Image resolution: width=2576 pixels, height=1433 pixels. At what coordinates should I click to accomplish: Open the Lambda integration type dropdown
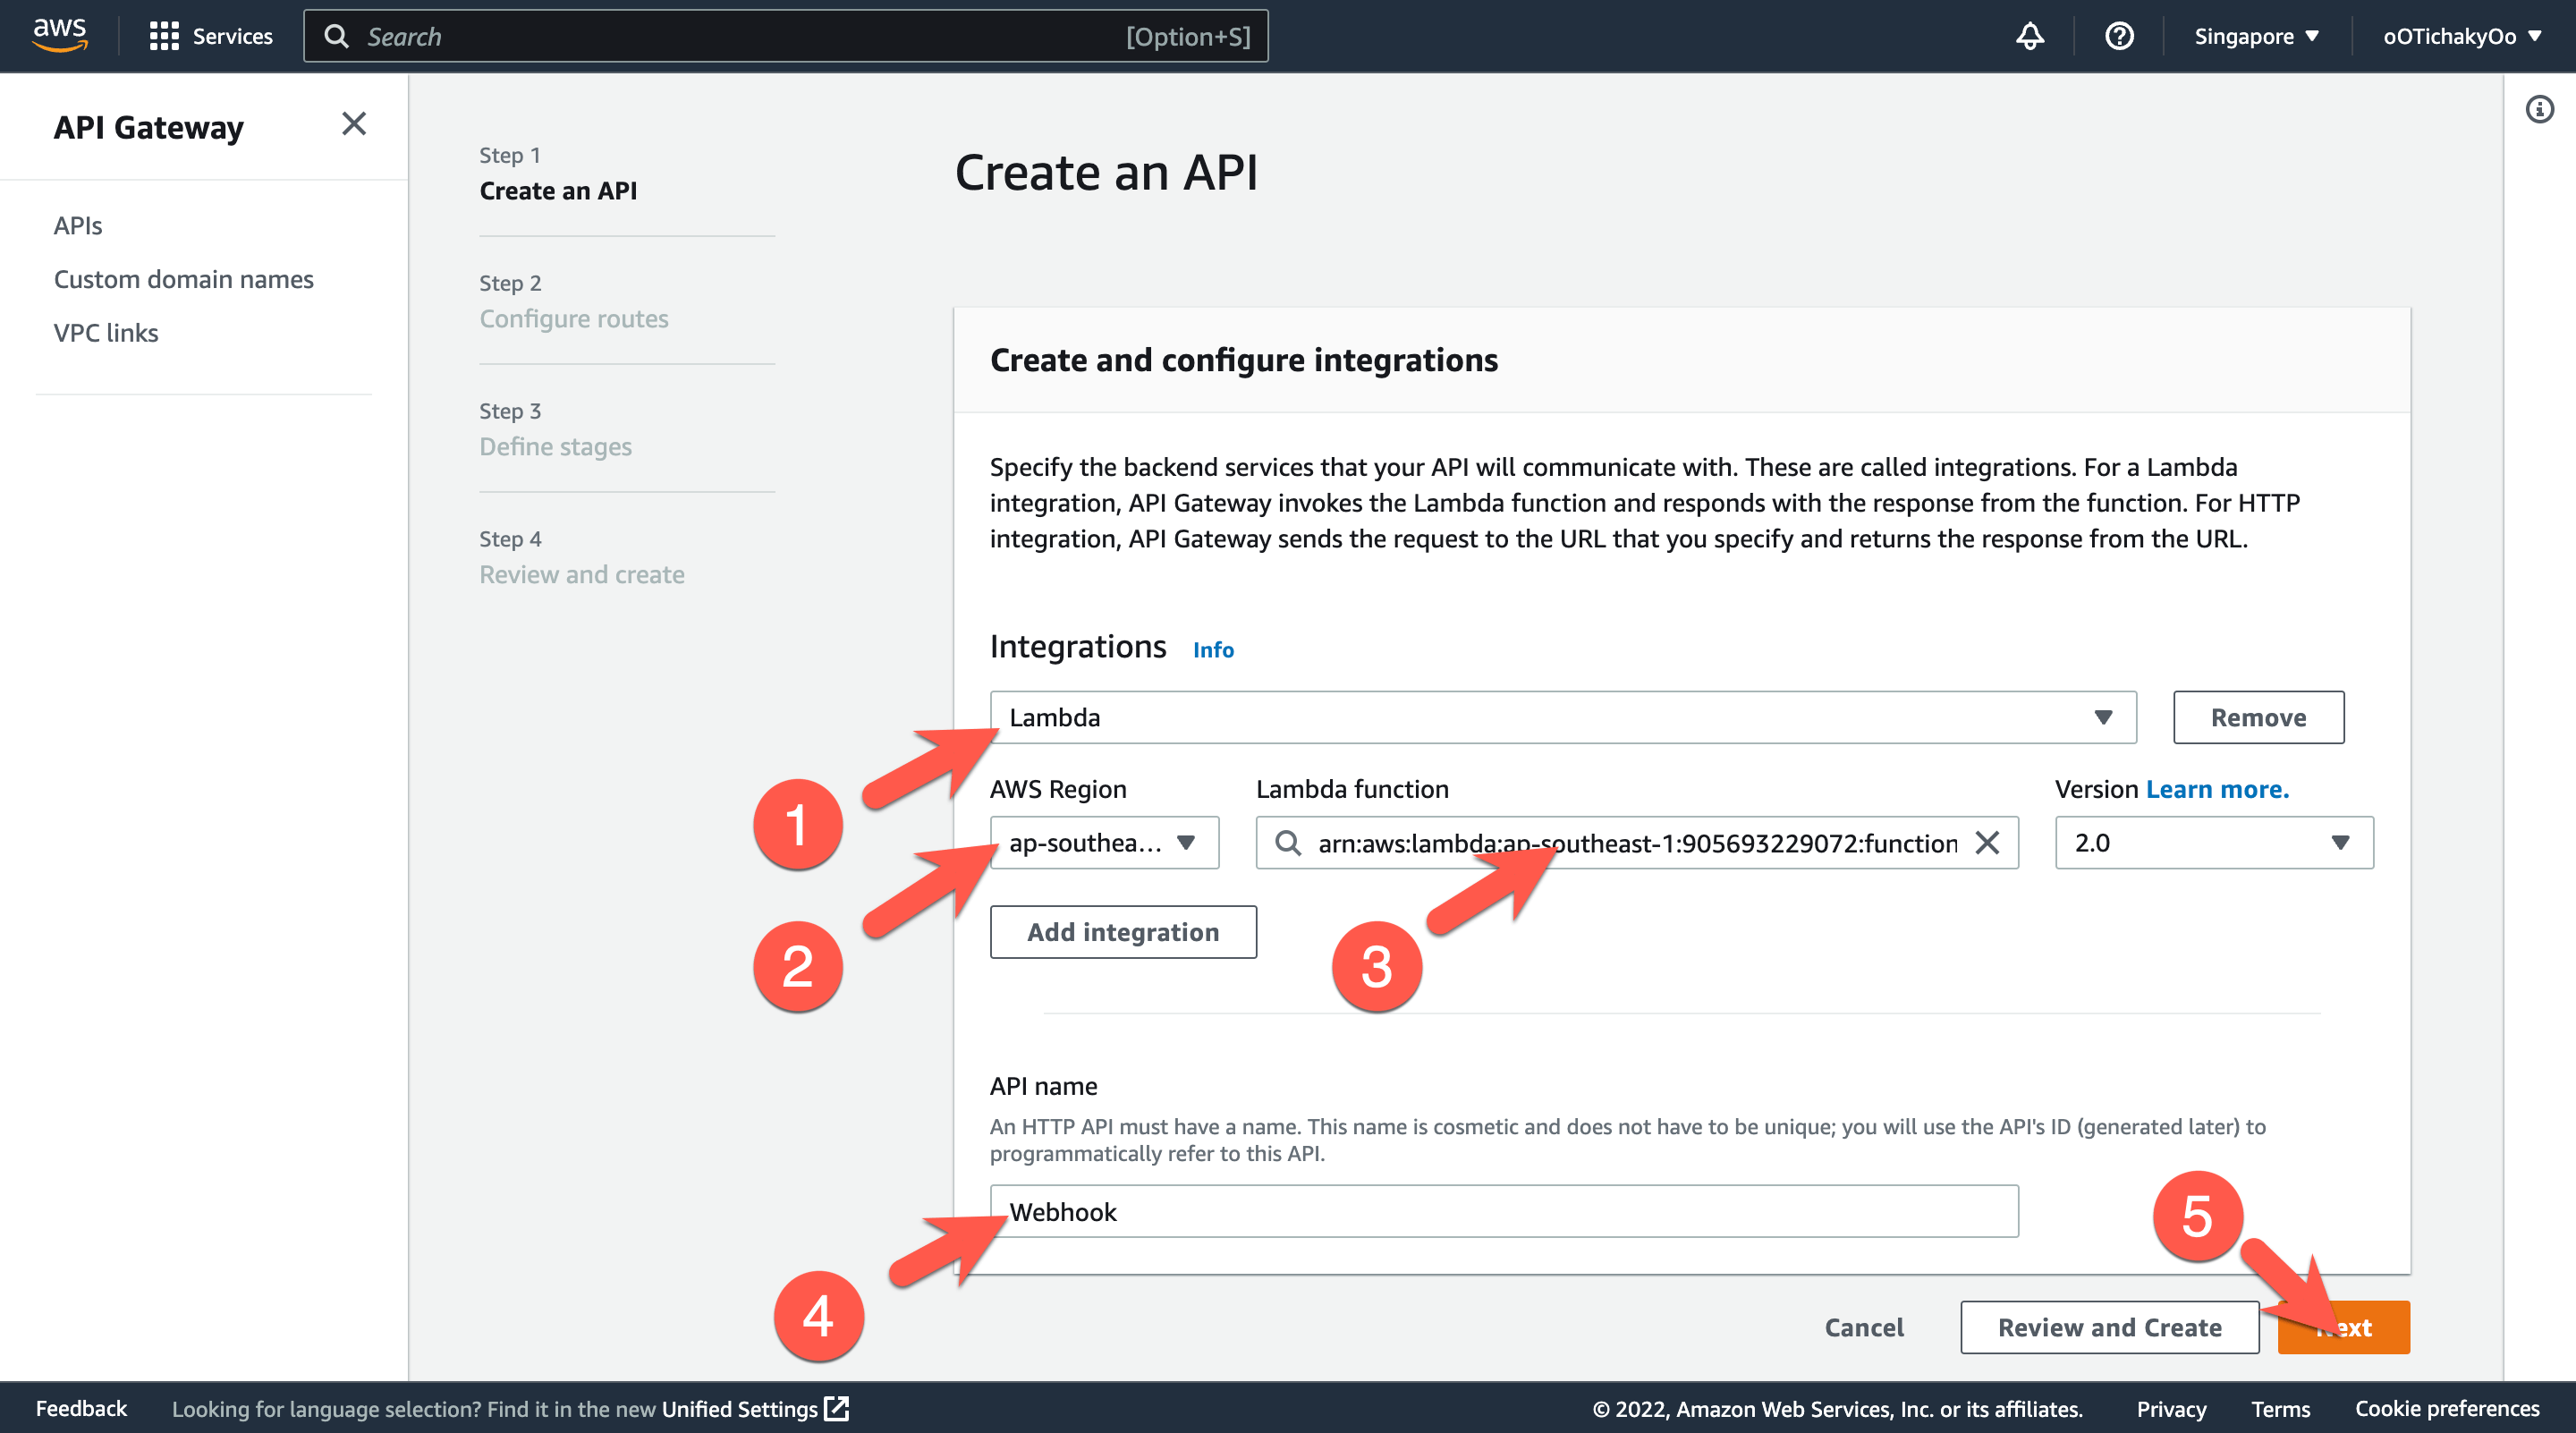(2103, 717)
